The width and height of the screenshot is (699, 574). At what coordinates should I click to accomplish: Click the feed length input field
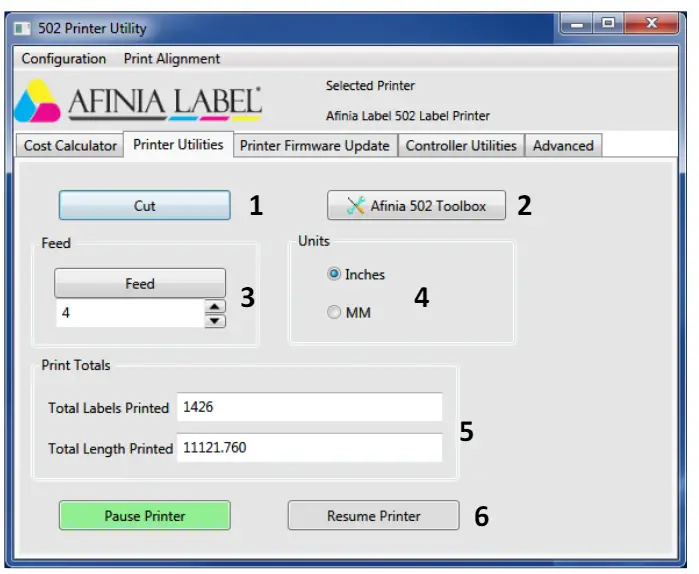(x=129, y=314)
